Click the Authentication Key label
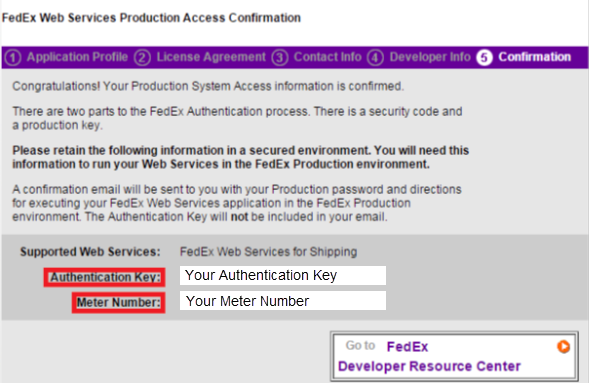 pos(105,277)
